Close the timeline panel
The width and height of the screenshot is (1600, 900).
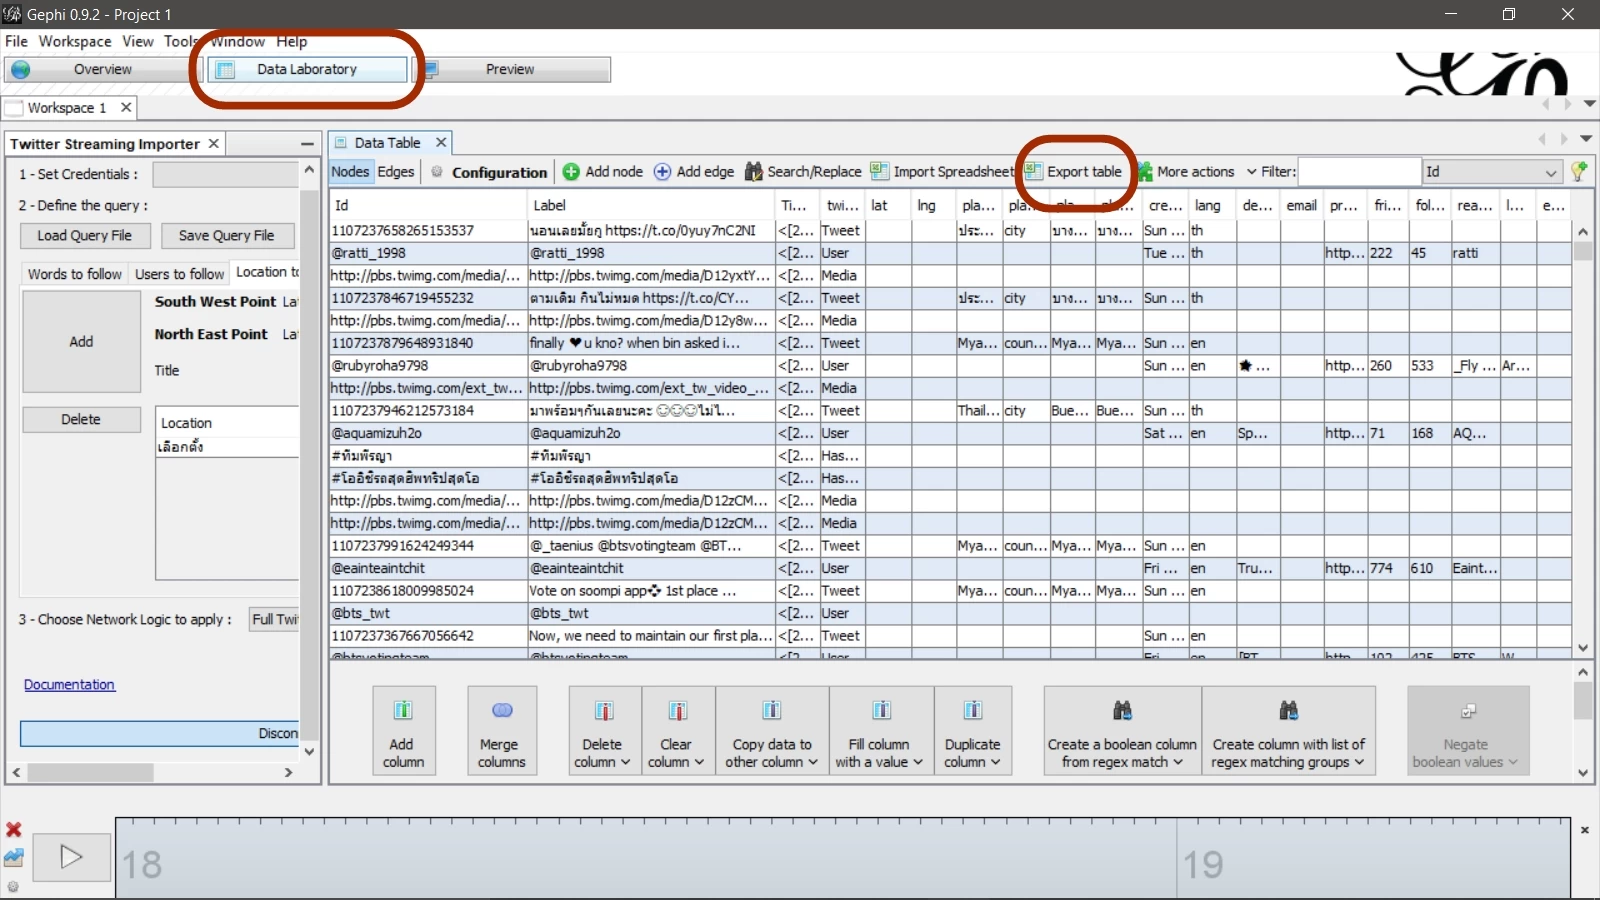pos(1585,830)
